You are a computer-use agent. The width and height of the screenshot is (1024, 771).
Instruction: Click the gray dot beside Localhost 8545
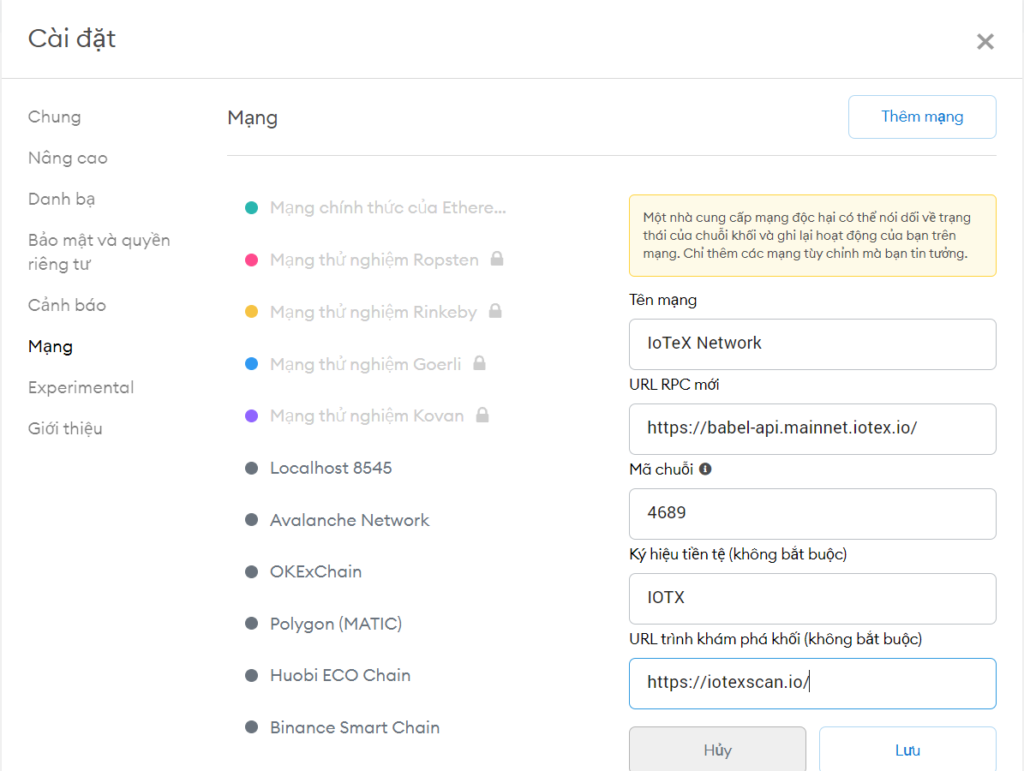coord(251,468)
